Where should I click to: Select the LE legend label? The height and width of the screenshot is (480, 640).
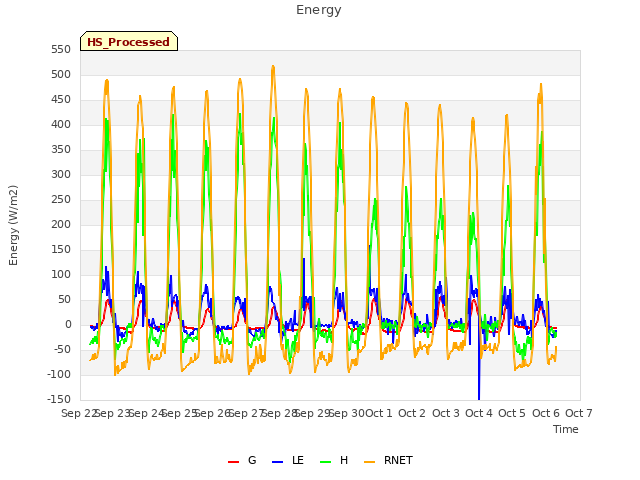click(x=298, y=460)
